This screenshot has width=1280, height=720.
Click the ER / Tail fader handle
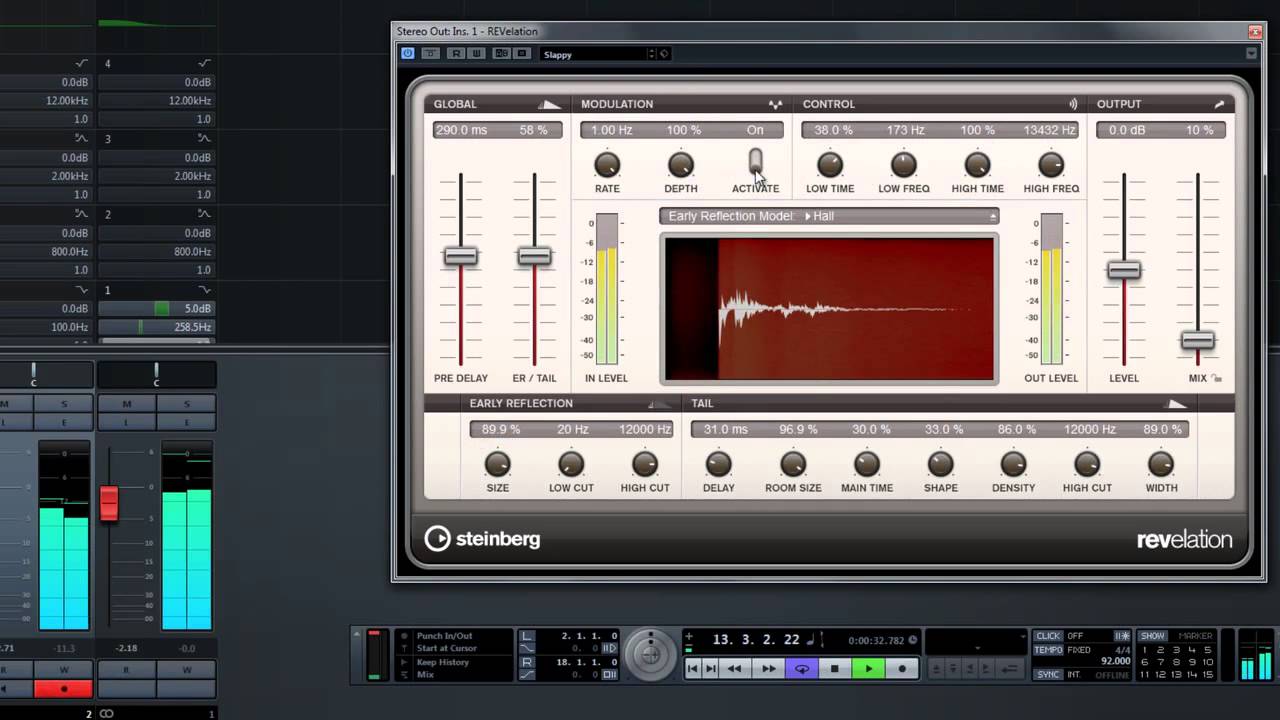coord(534,256)
